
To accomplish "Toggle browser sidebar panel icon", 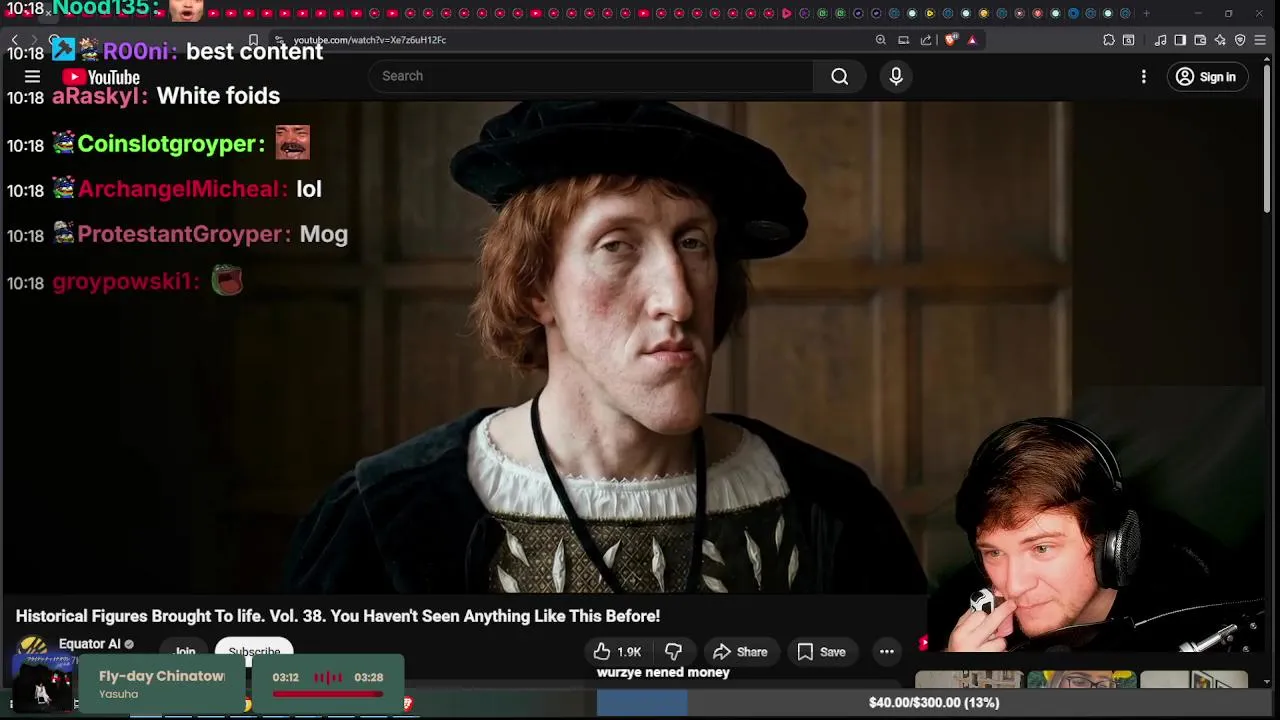I will click(1180, 40).
